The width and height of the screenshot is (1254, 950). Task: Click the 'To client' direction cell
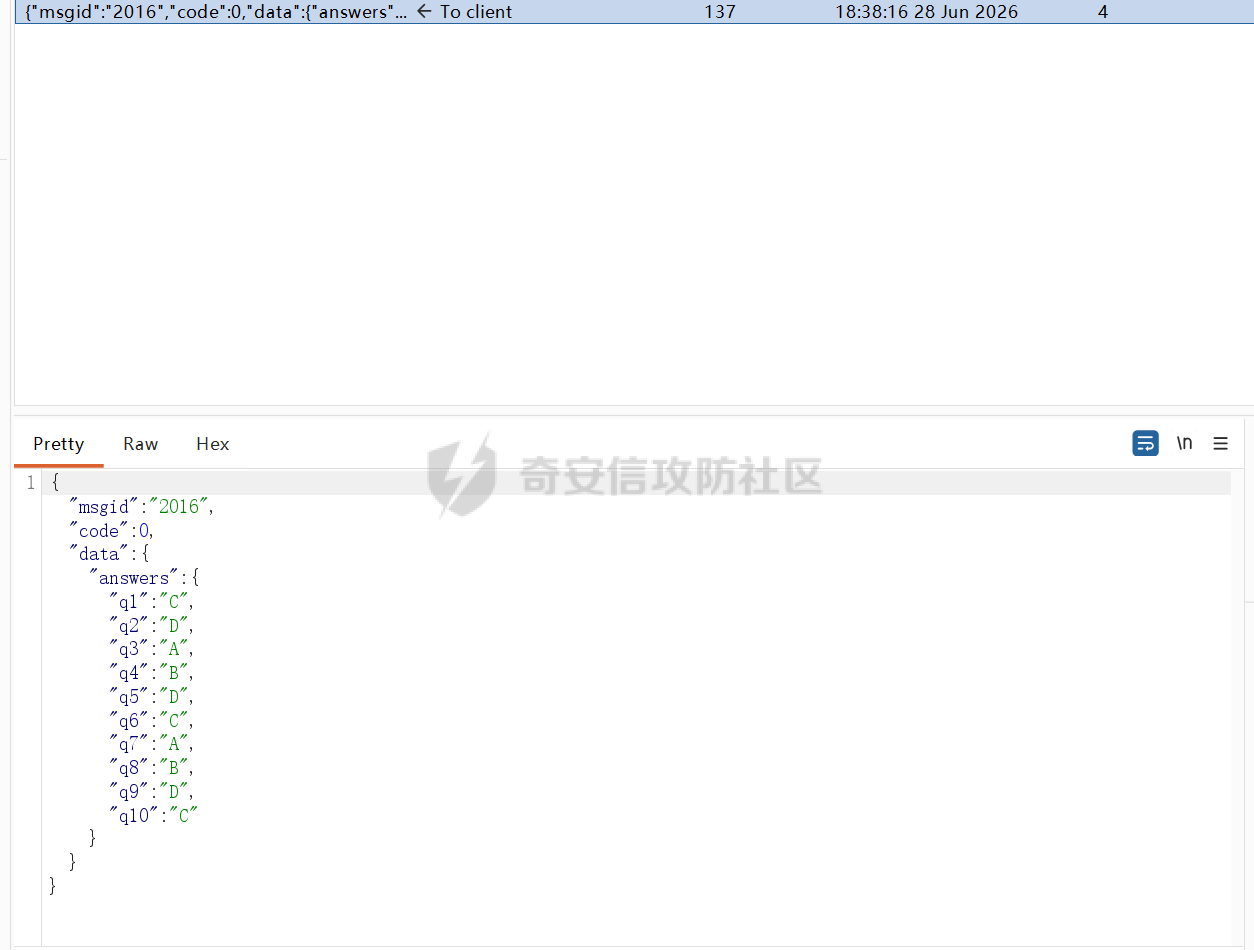coord(464,12)
